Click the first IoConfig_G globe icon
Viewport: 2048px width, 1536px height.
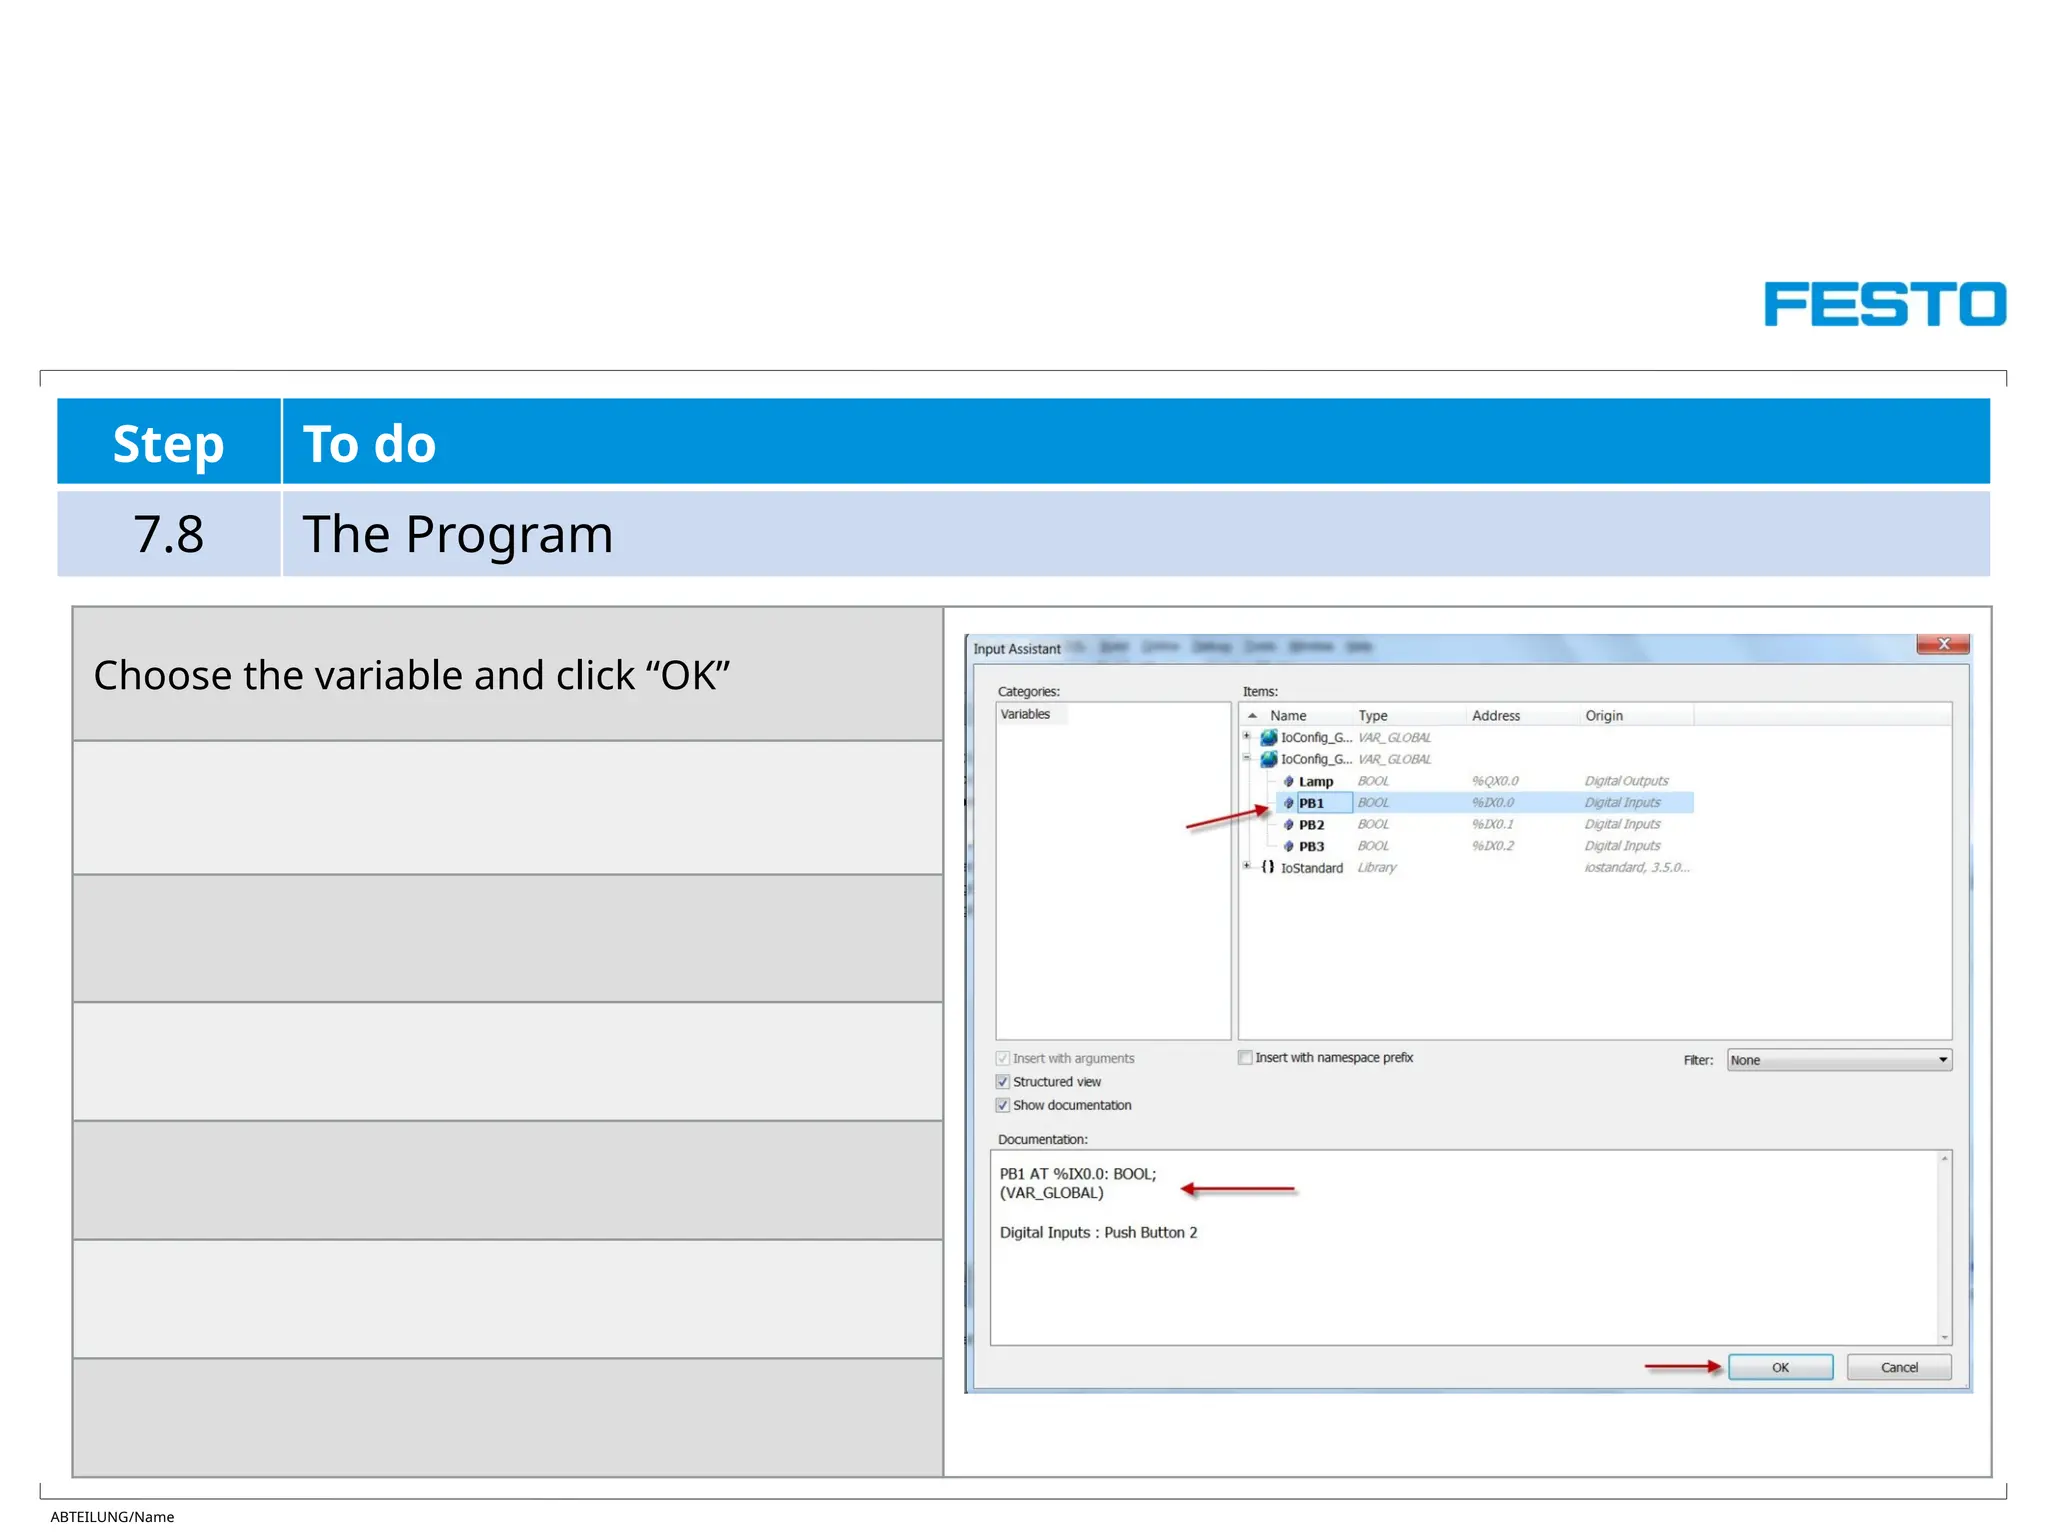[1269, 737]
